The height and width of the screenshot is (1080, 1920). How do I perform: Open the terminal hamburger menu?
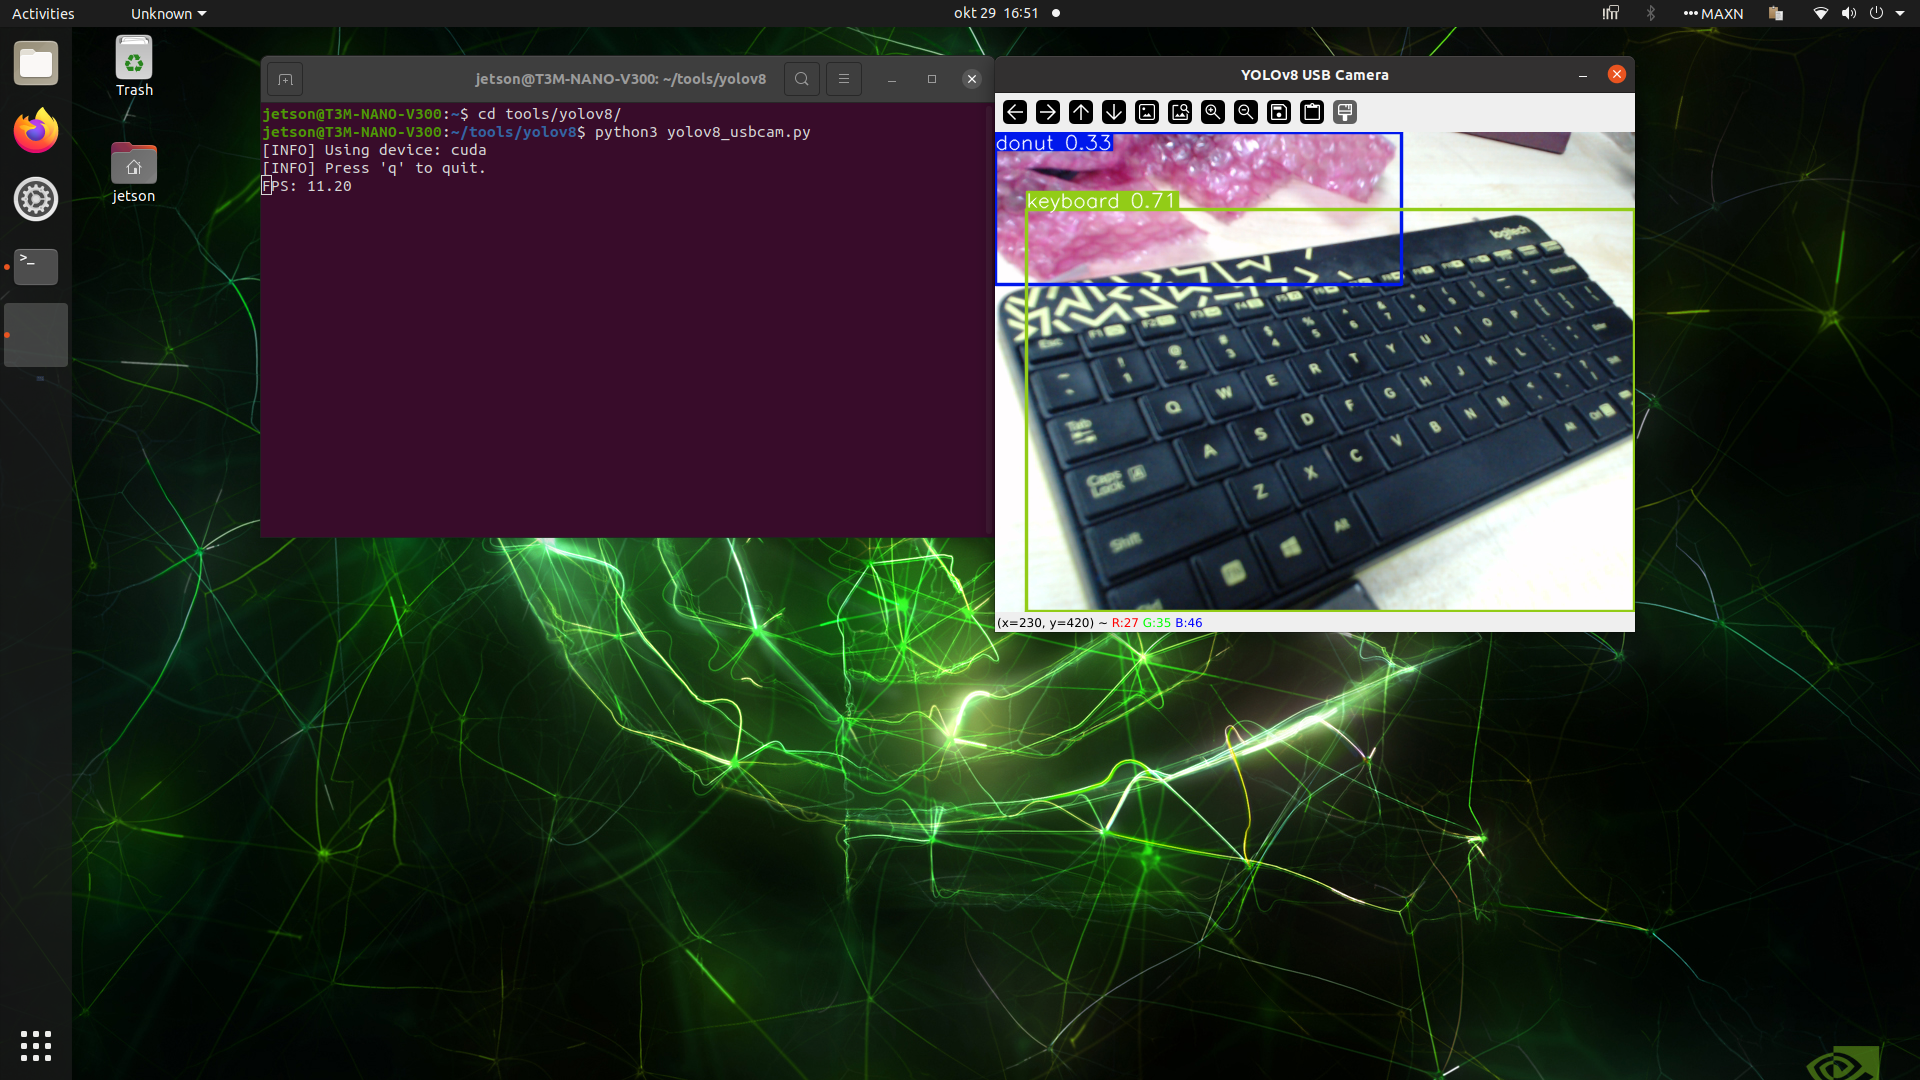click(844, 79)
